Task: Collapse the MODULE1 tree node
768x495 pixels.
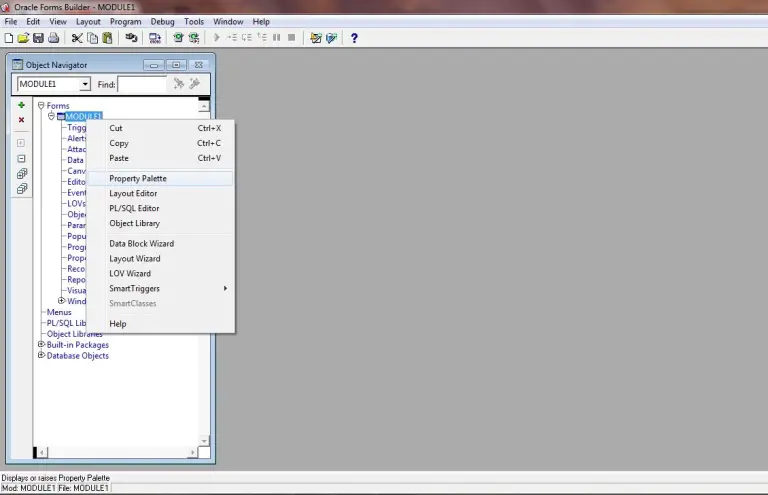Action: pos(51,116)
